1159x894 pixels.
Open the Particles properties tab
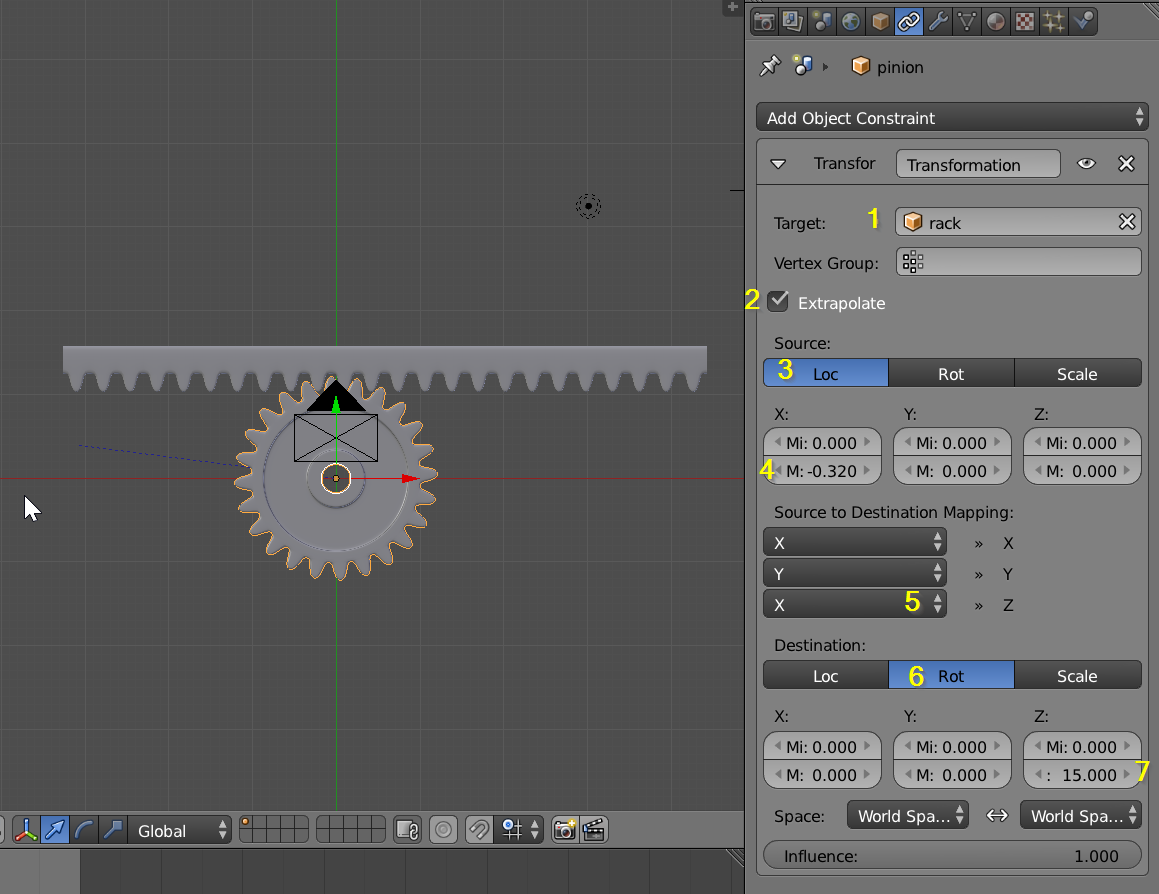[x=1053, y=21]
